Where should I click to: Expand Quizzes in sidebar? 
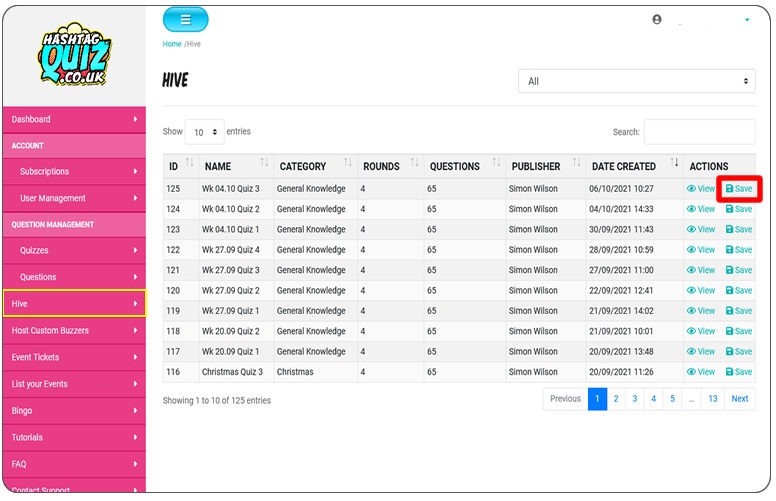74,250
